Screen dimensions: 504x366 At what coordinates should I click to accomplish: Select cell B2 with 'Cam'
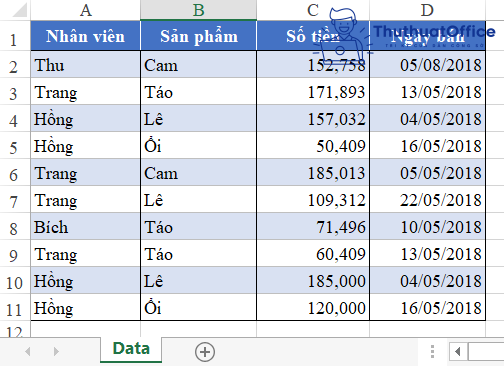pos(199,65)
